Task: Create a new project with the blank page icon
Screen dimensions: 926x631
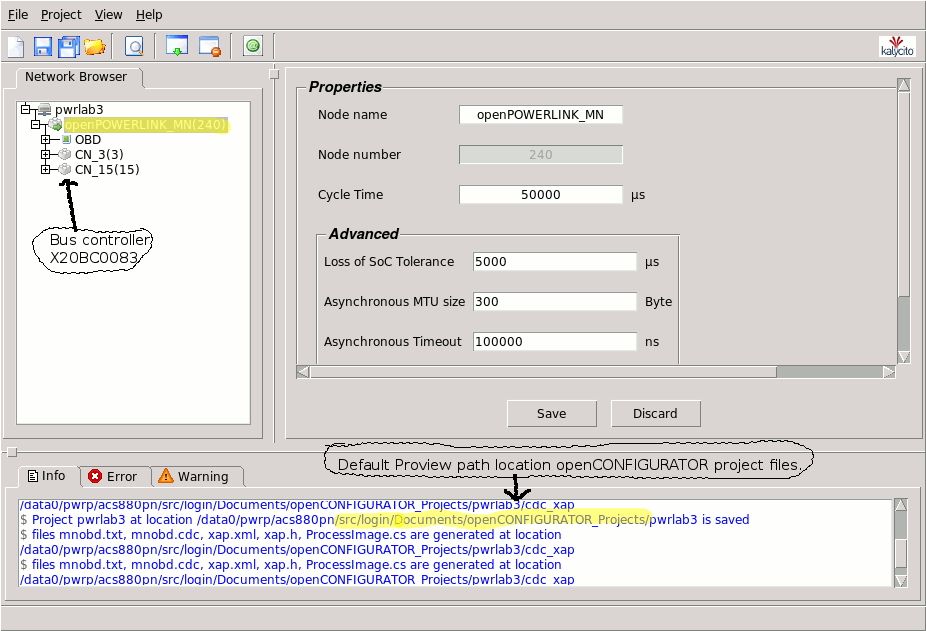Action: (16, 46)
